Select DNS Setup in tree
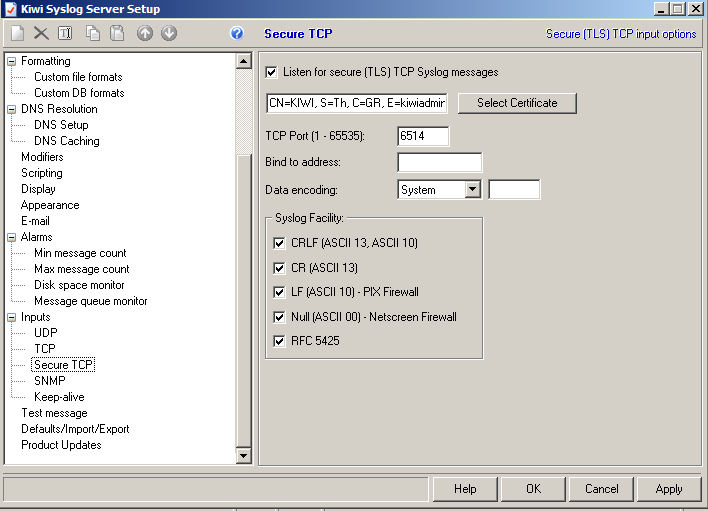Screen dimensions: 708x511 61,125
